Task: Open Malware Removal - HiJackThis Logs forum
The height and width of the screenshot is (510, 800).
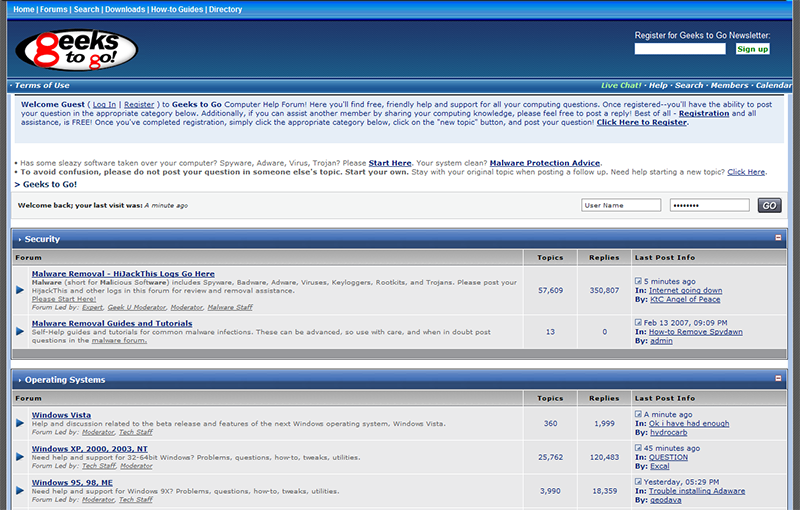Action: tap(123, 273)
